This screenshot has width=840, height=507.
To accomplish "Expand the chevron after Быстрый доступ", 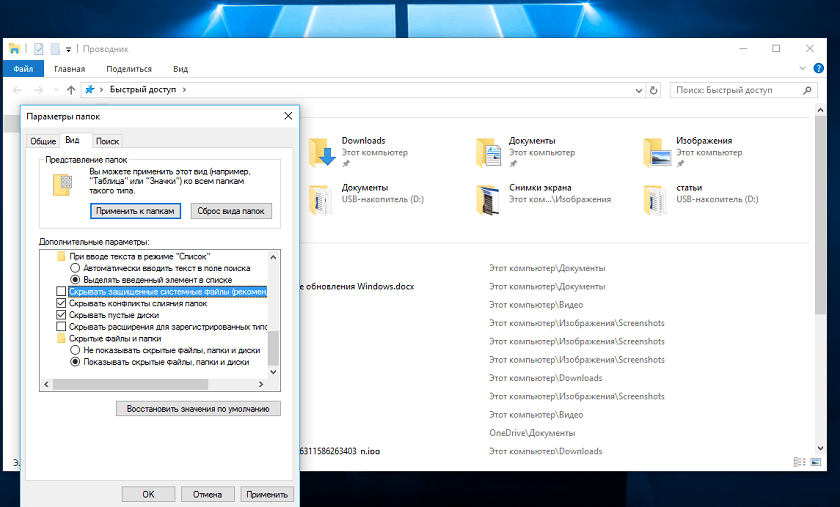I will pyautogui.click(x=184, y=90).
